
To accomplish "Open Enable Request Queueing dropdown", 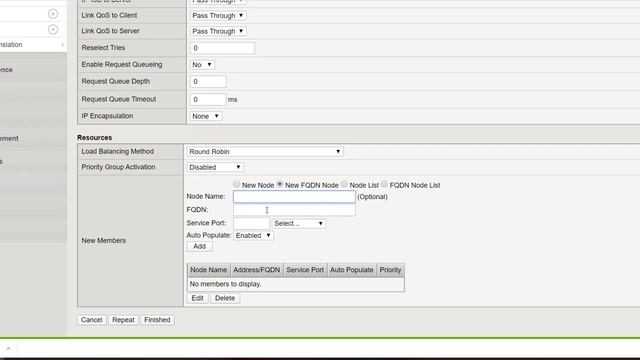I will click(202, 64).
